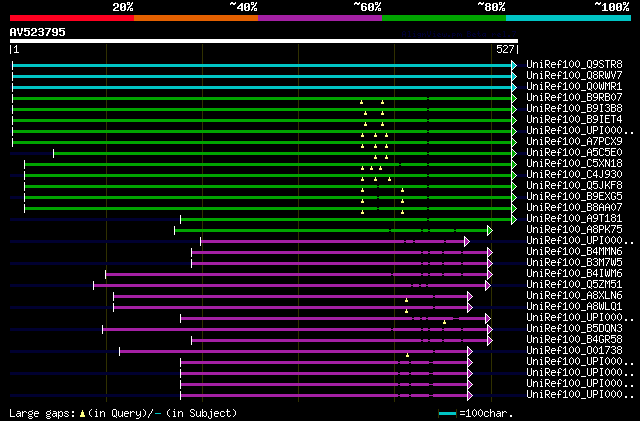Click the purple alignment bar for B4IWM6
640x421 pixels.
tap(296, 275)
